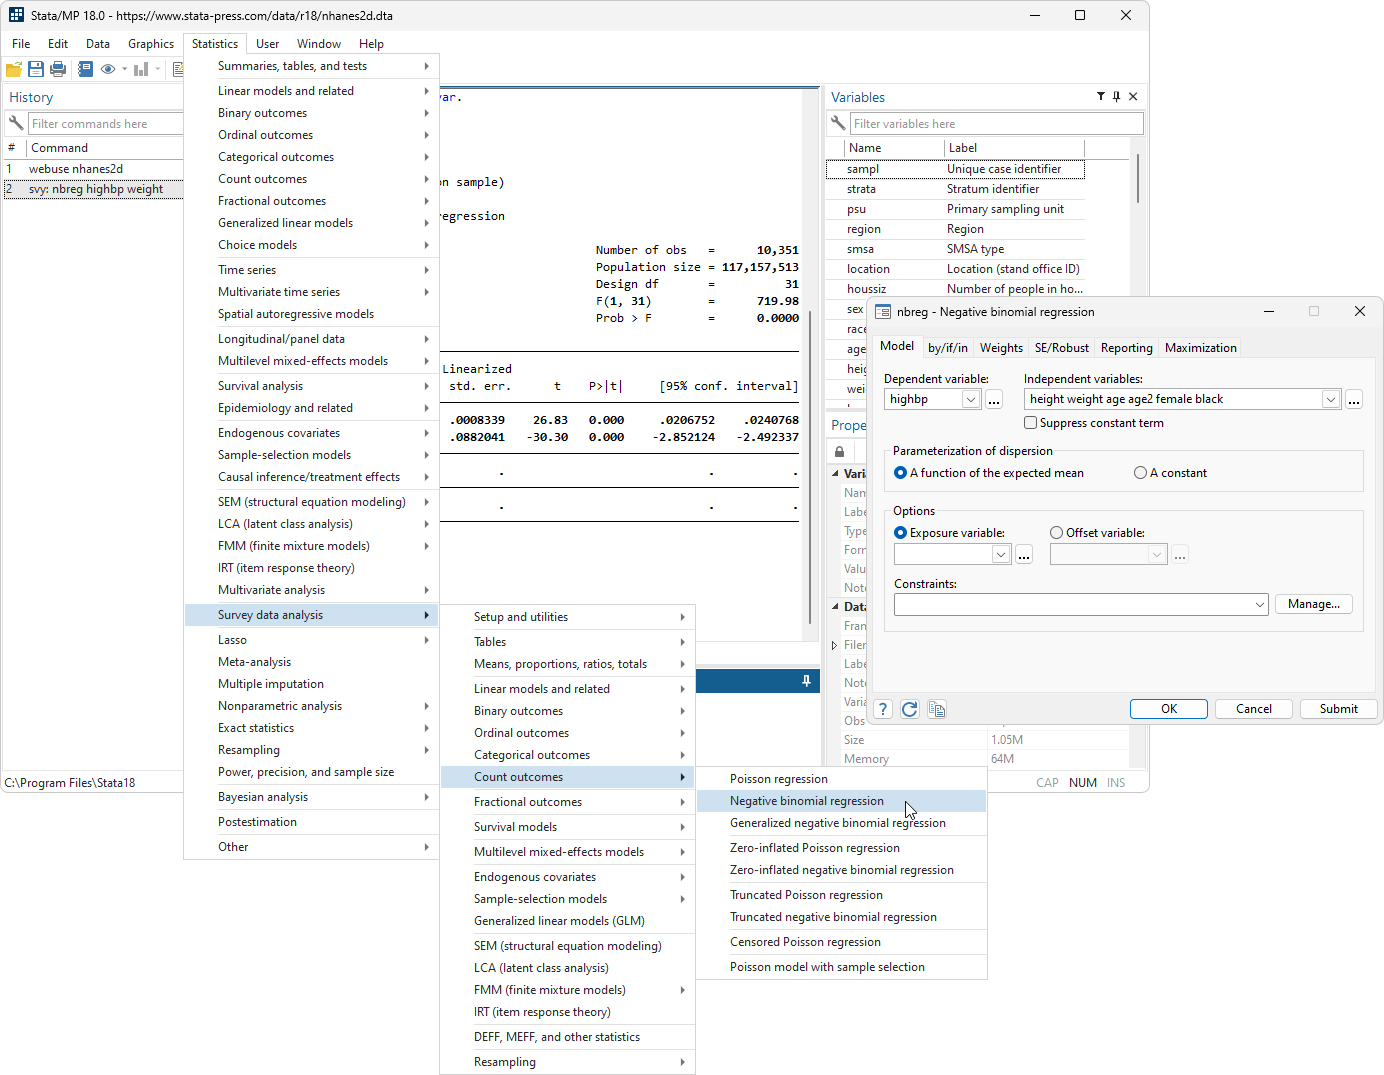Click OK in the nbreg dialog
1384x1075 pixels.
1169,709
